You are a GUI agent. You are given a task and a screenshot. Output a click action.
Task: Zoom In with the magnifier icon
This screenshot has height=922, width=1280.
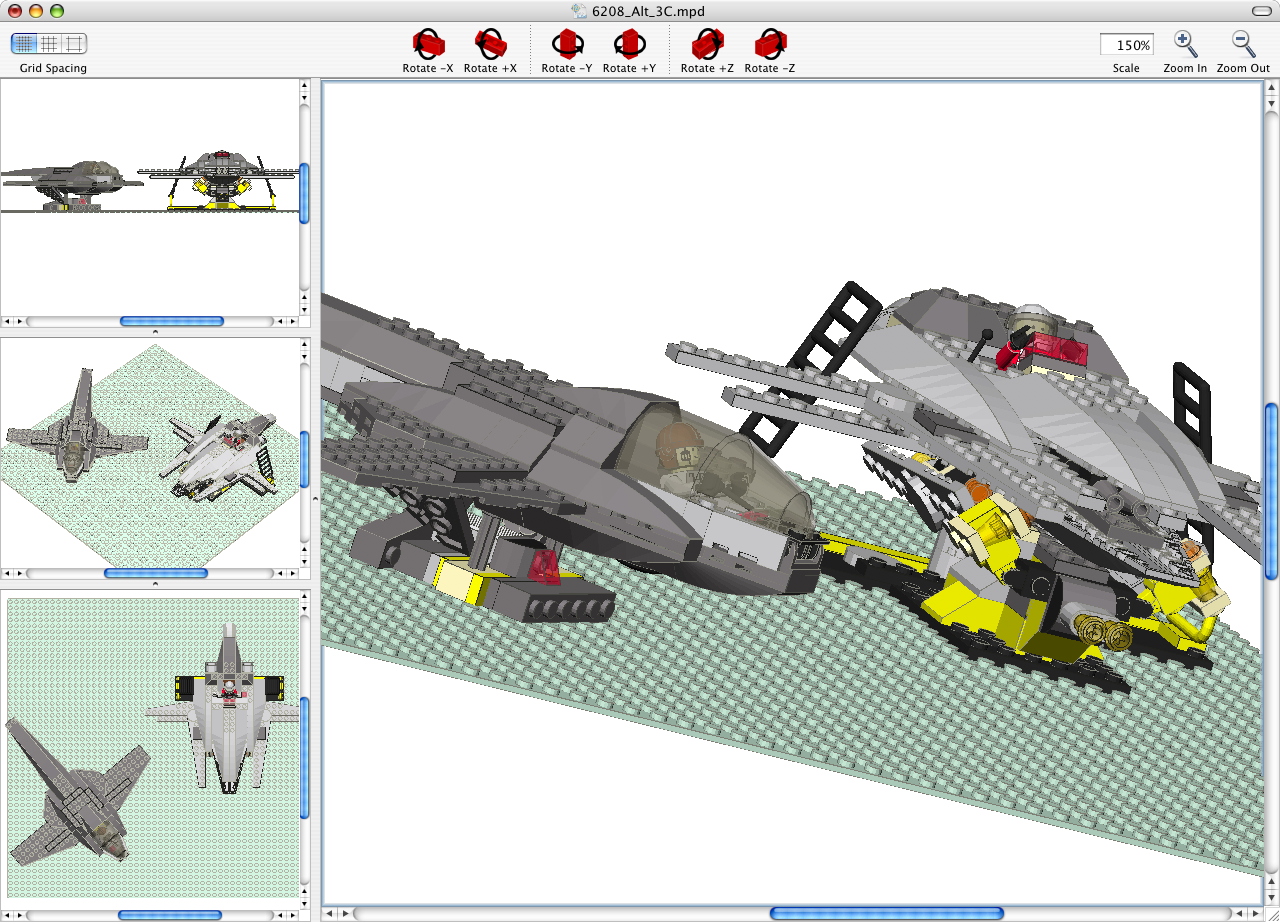[1185, 44]
